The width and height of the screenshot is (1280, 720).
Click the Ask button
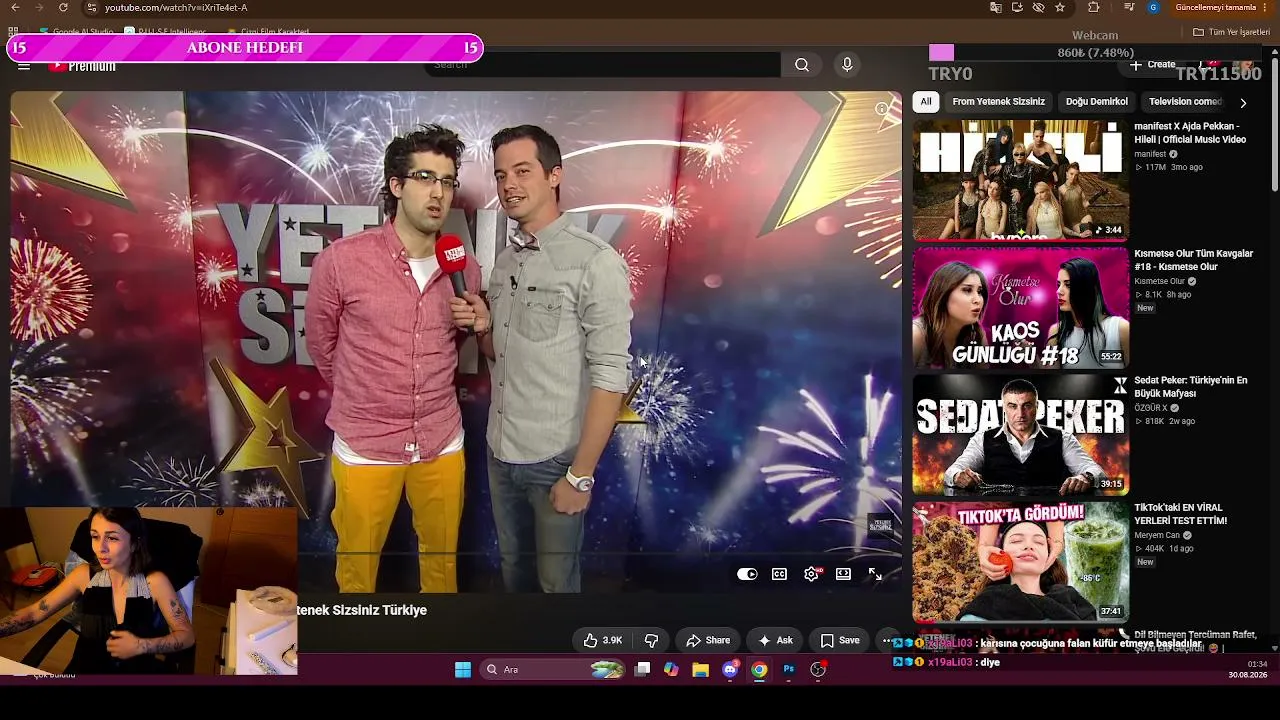776,640
